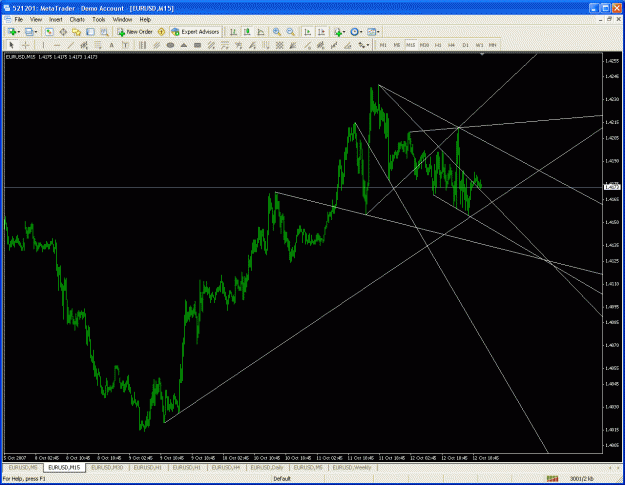Expand the Profiles dropdown arrow
Viewport: 625px width, 485px height.
pos(36,32)
